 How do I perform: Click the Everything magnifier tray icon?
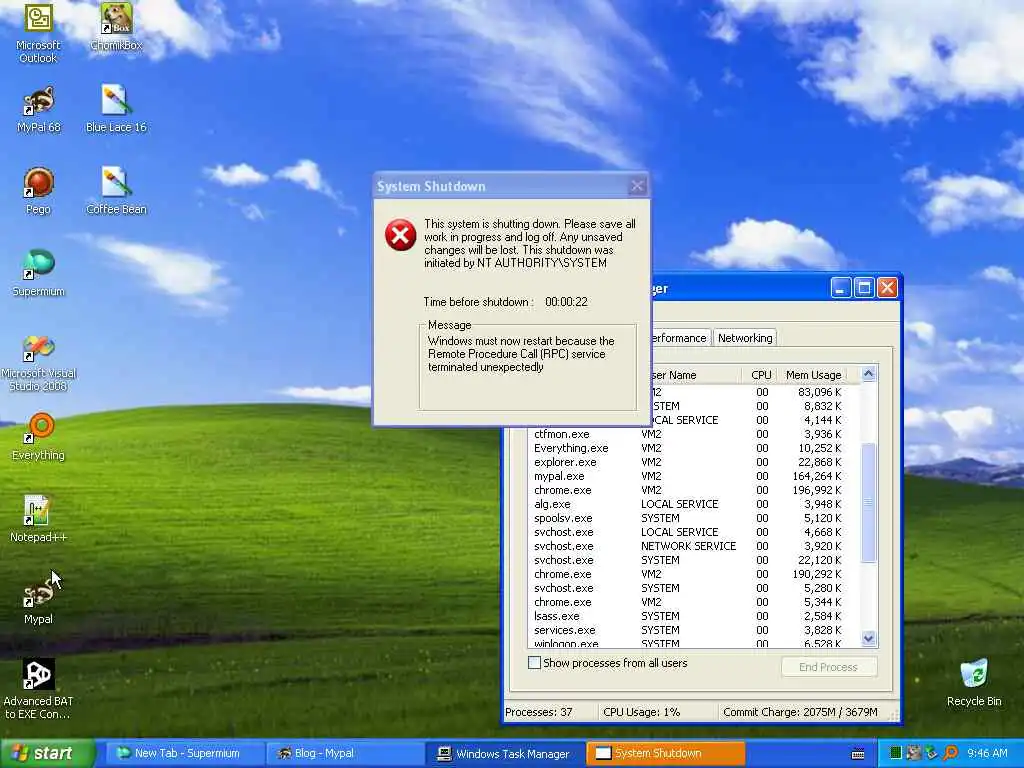coord(951,753)
